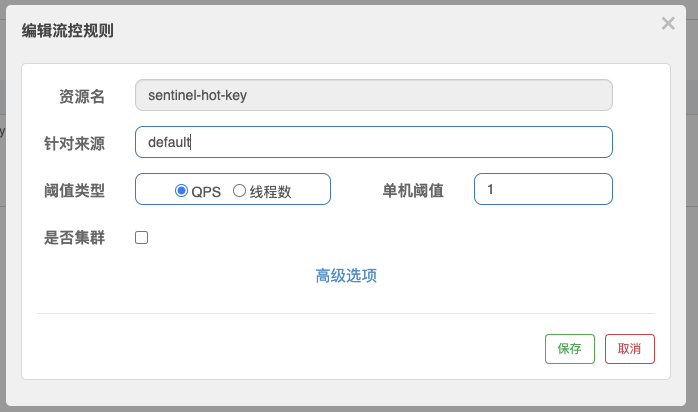The image size is (698, 412).
Task: Click the 是否集群 field label
Action: tap(75, 238)
